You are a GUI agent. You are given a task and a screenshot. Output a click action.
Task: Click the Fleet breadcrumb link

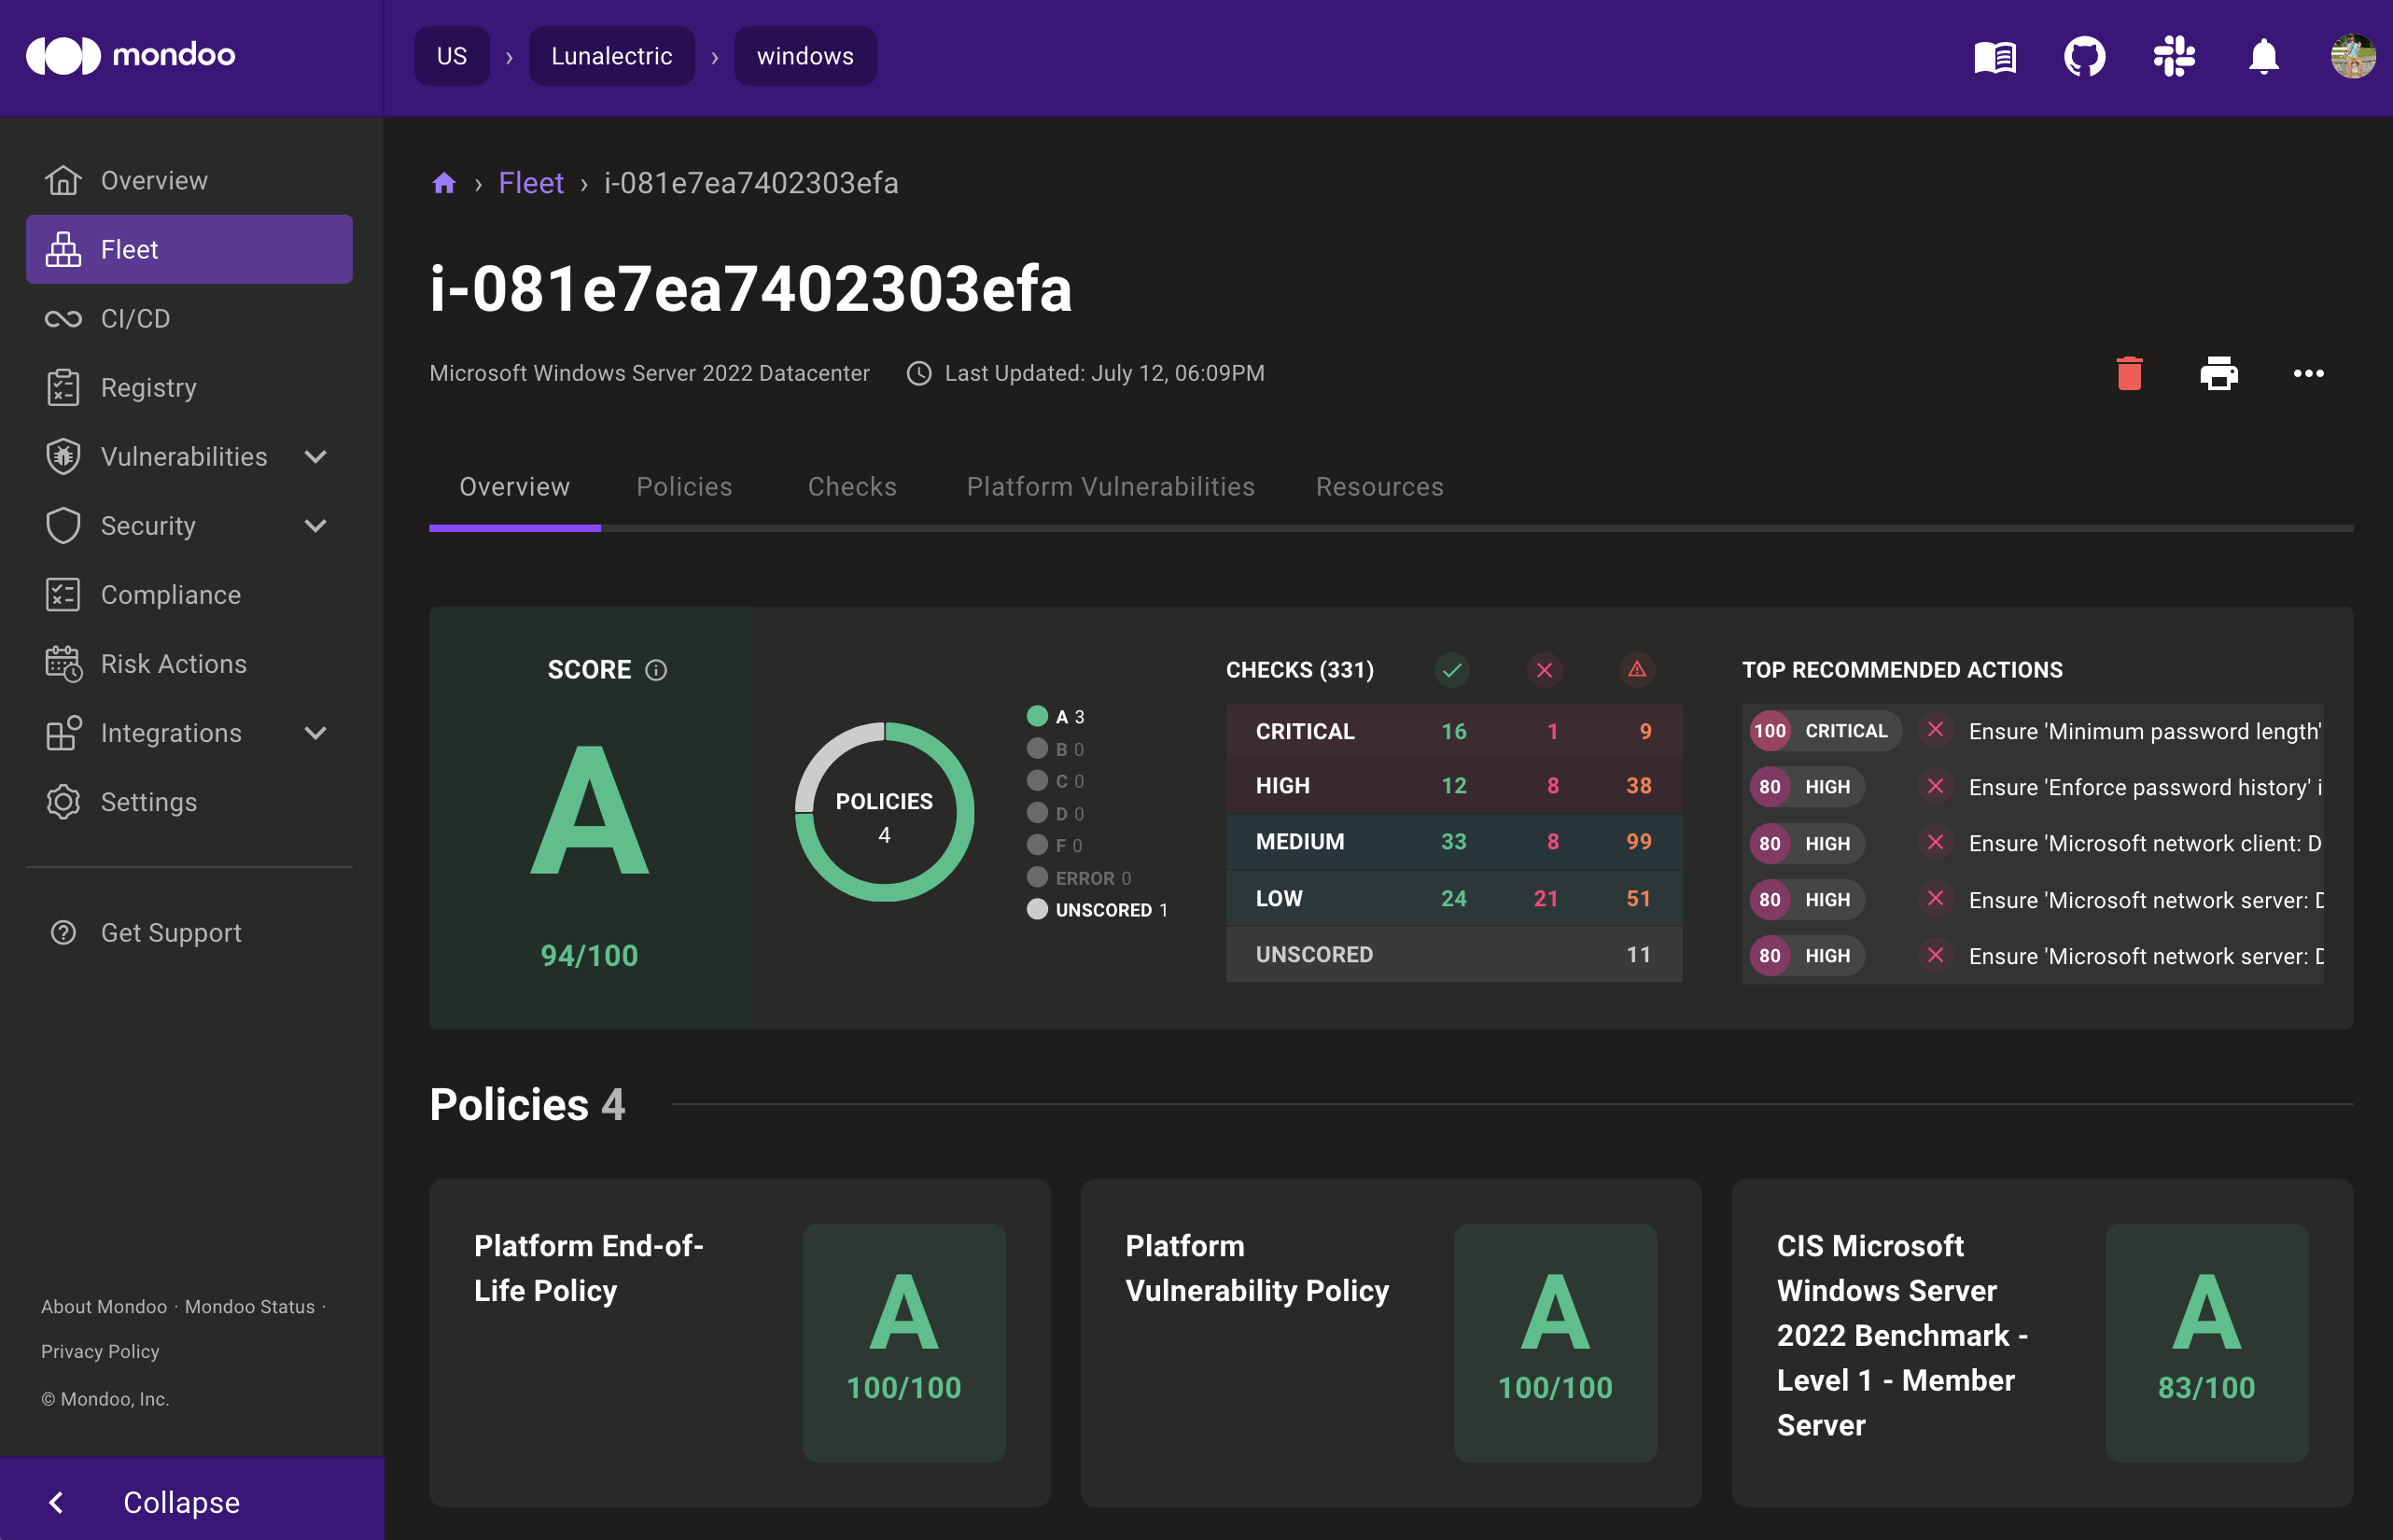(x=531, y=183)
